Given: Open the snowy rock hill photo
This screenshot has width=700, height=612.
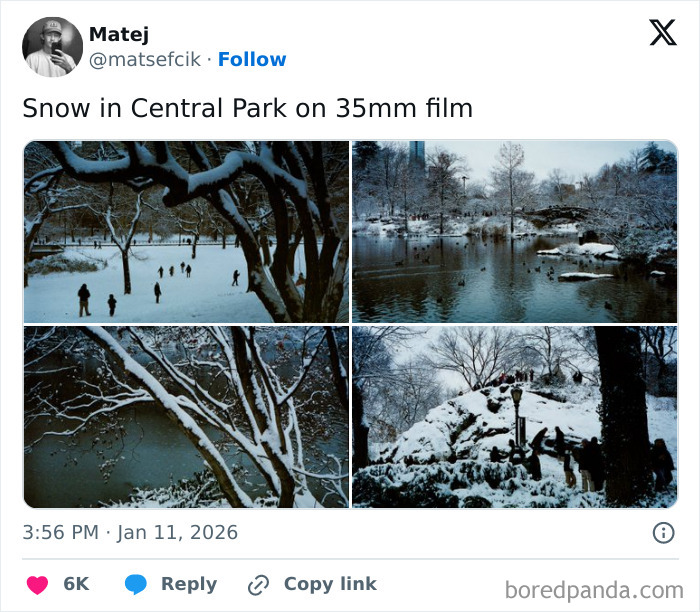Looking at the screenshot, I should click(x=514, y=417).
